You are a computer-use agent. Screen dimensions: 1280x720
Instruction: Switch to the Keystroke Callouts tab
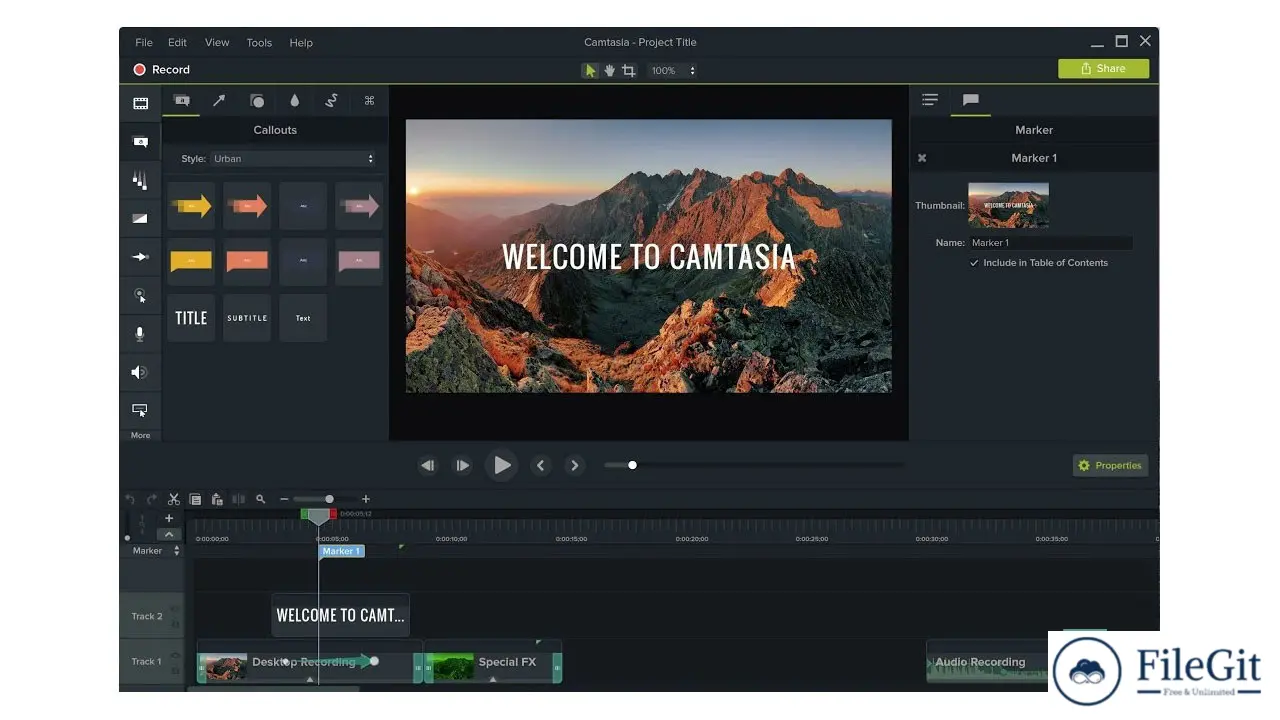click(369, 101)
